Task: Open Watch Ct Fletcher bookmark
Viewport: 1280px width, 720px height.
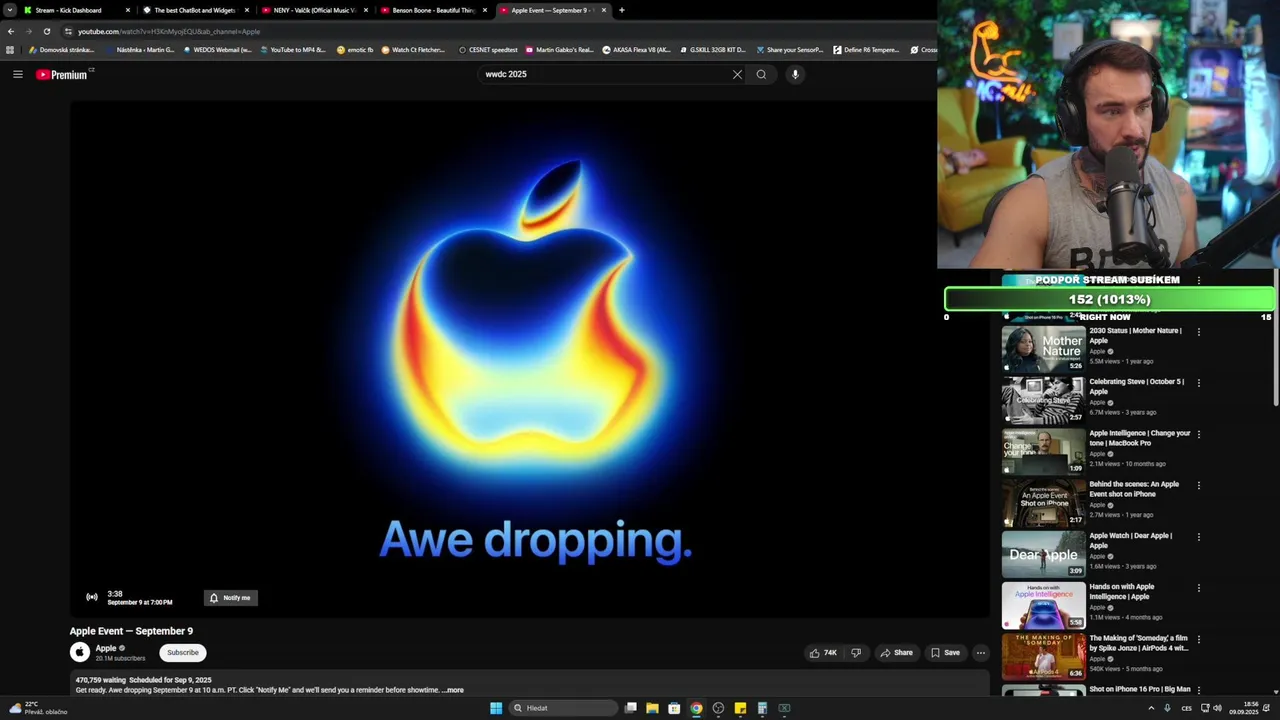Action: click(x=413, y=50)
